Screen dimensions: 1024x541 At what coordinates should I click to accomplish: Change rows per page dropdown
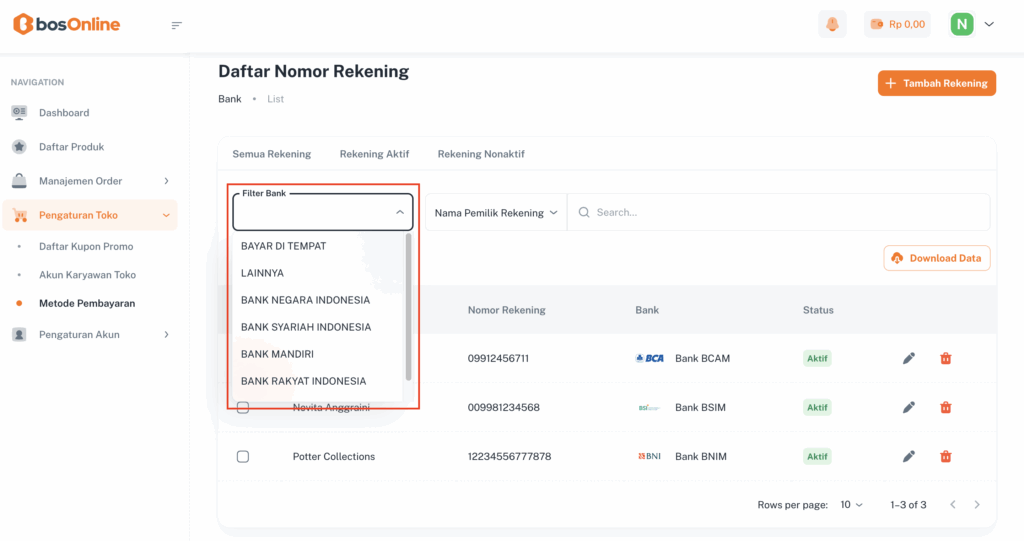[851, 505]
